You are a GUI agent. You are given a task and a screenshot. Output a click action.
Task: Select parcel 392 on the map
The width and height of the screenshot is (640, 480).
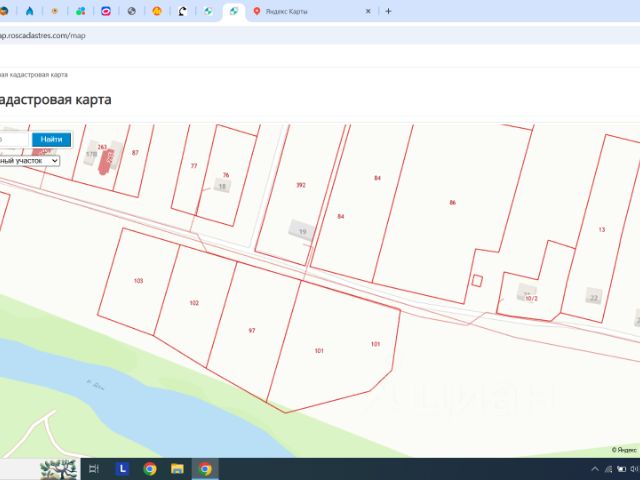pyautogui.click(x=301, y=185)
